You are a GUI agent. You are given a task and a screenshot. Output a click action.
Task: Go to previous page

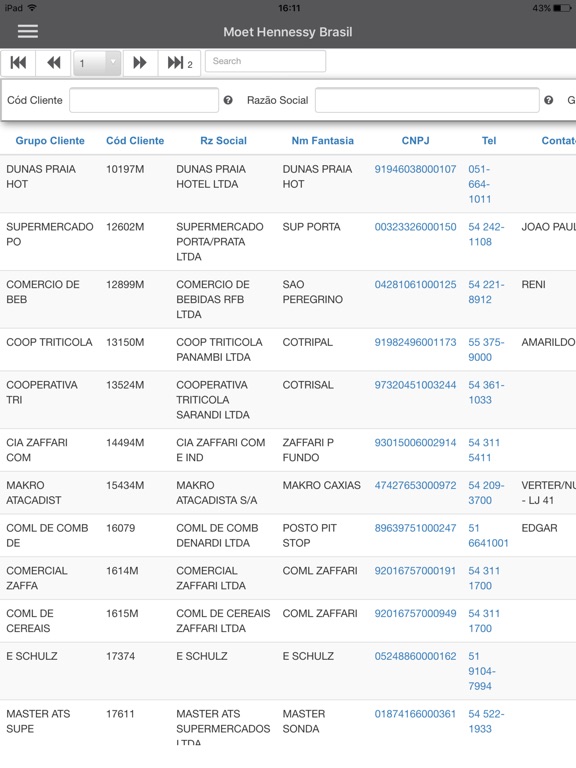point(53,63)
